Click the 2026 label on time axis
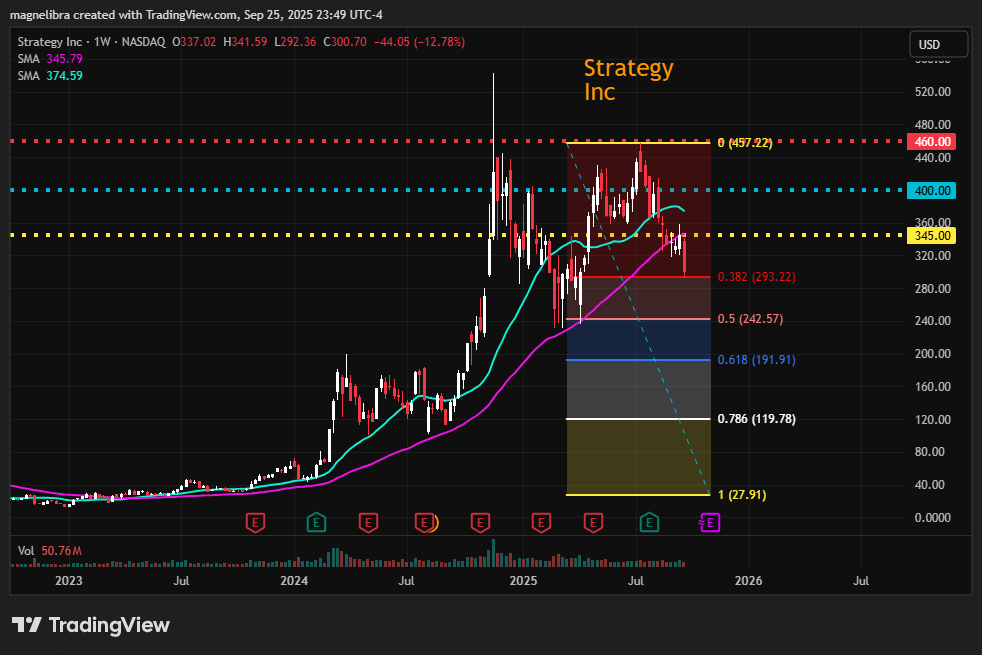 tap(748, 580)
